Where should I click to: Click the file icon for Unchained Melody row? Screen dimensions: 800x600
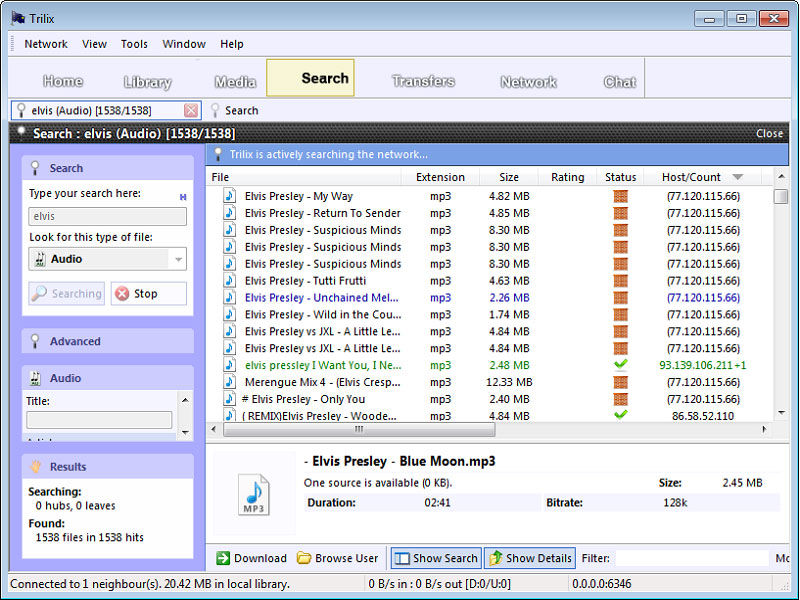click(x=230, y=297)
